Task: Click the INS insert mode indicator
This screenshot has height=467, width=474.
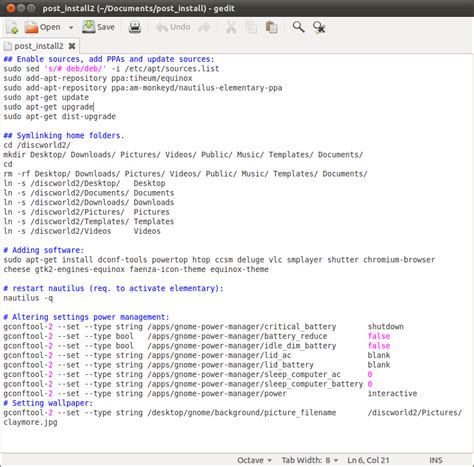Action: tap(436, 460)
